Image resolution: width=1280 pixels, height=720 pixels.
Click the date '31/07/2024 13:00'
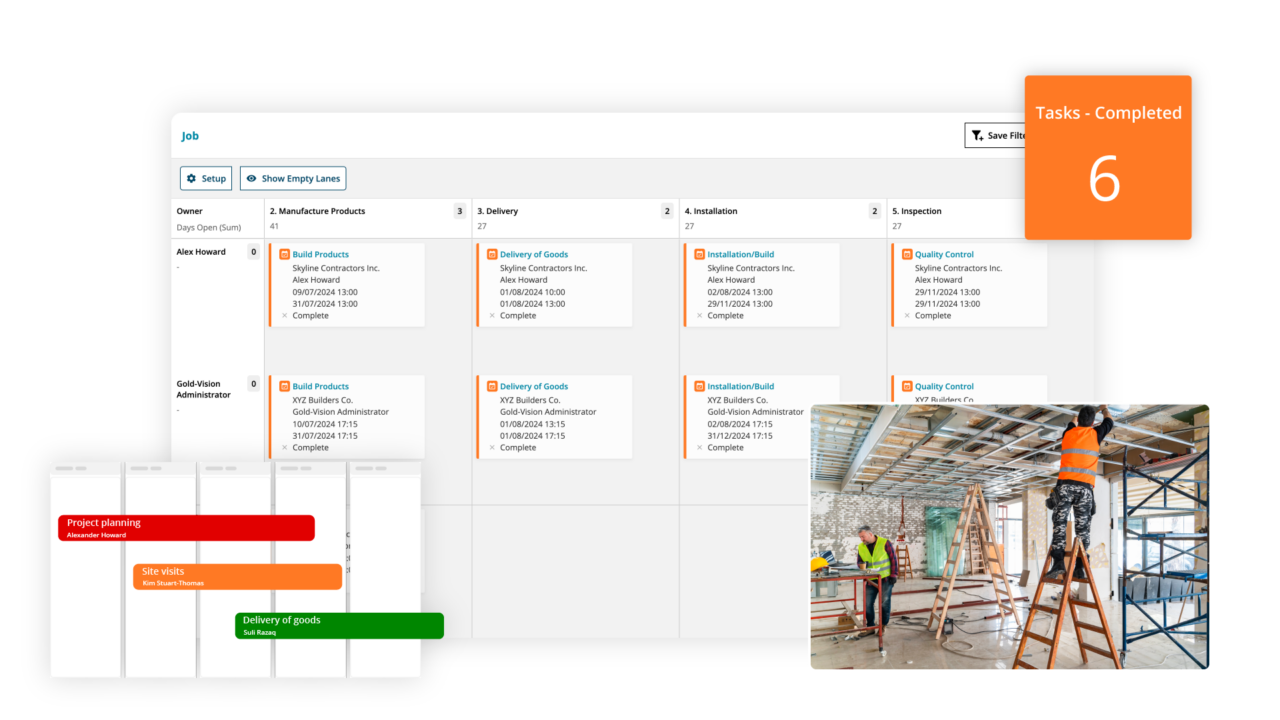pyautogui.click(x=325, y=304)
